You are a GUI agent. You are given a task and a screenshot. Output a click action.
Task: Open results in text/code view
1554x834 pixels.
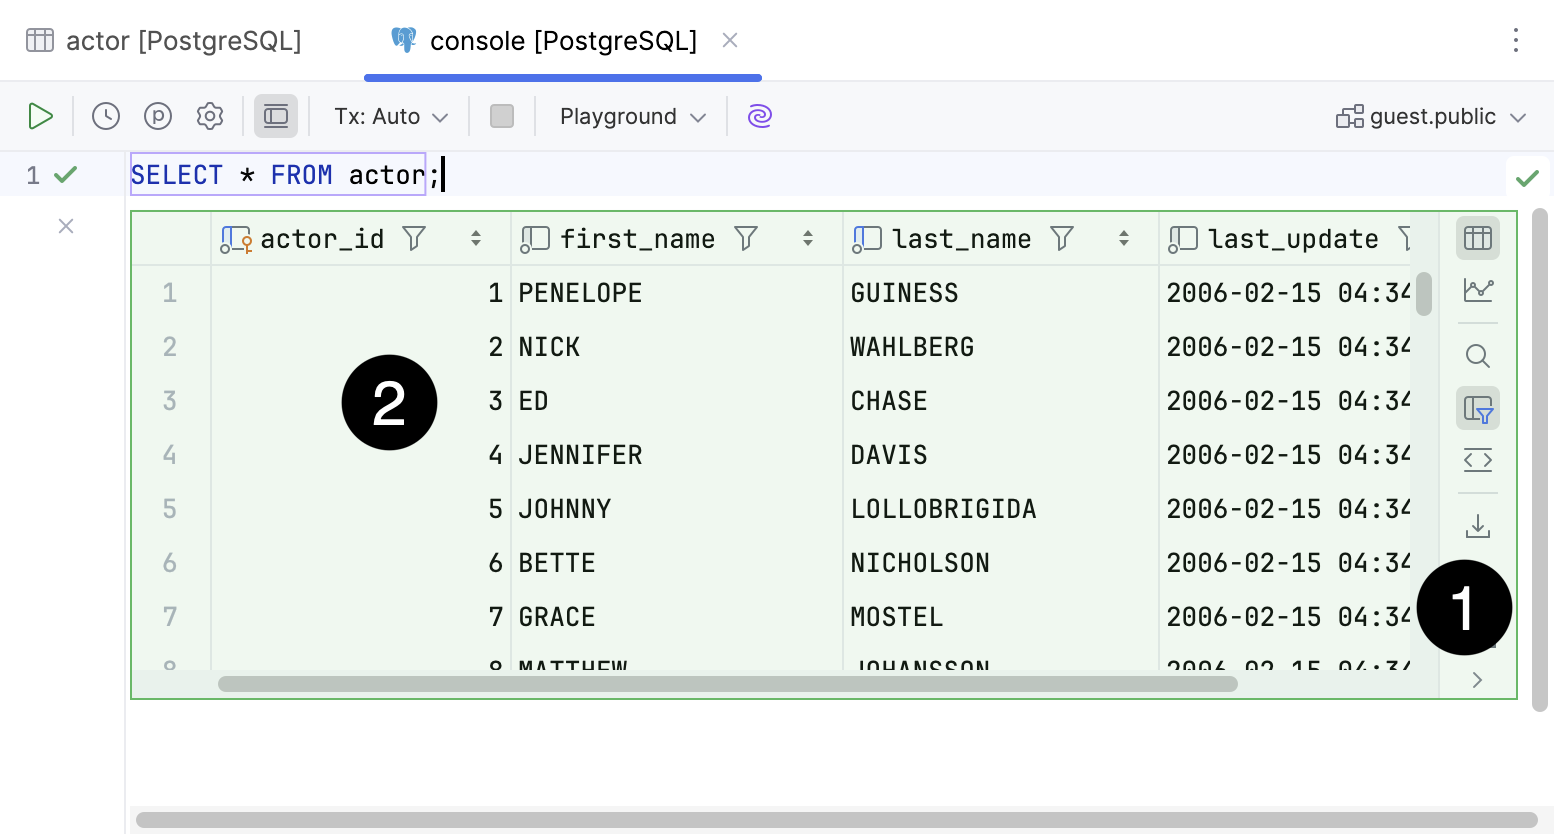pos(1477,460)
